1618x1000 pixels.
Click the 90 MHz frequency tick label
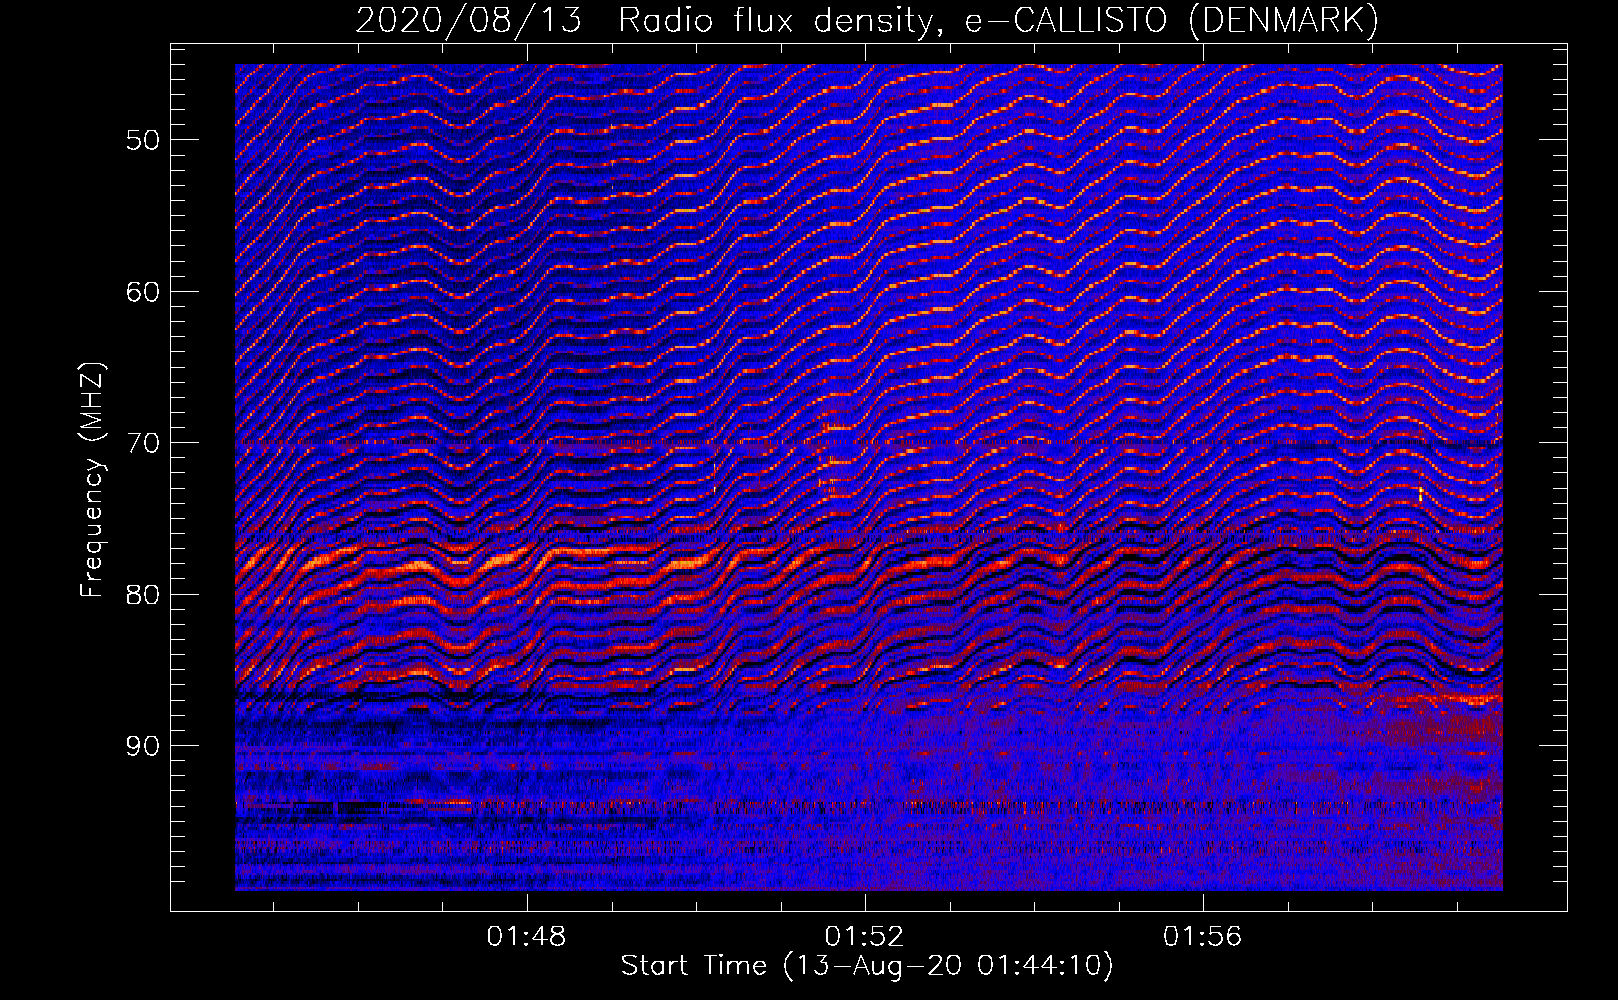click(x=143, y=746)
